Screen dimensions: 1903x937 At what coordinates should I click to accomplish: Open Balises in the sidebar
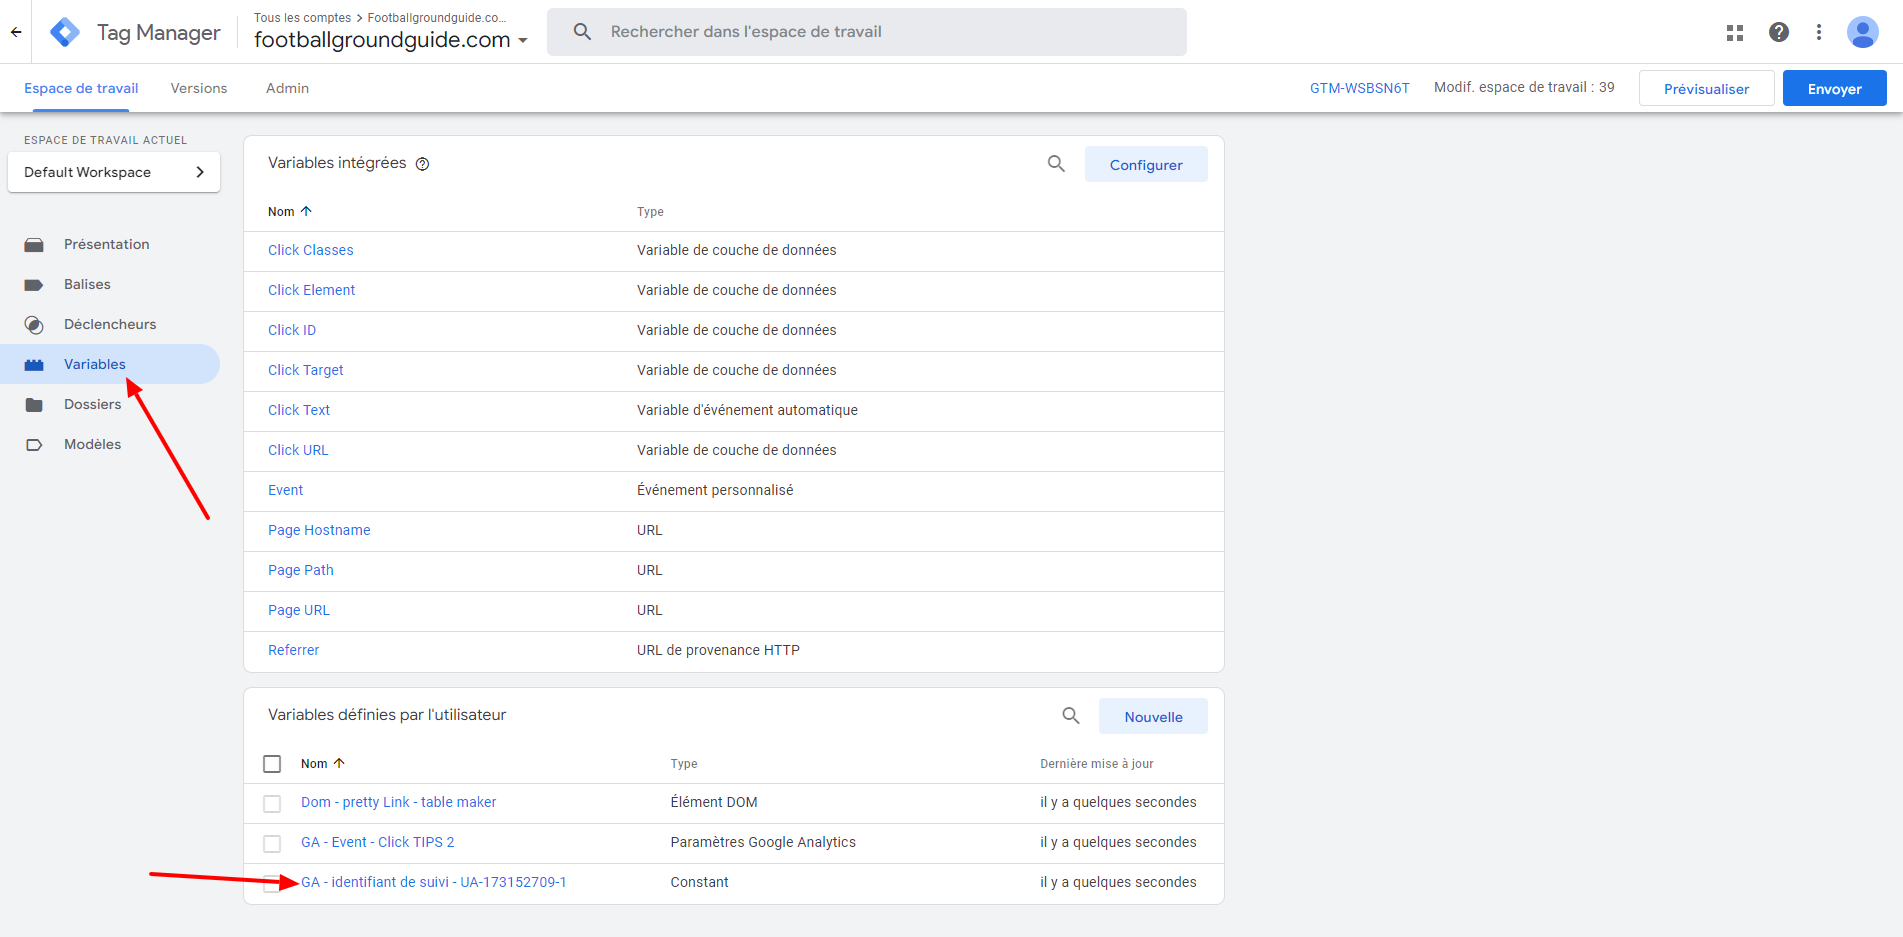click(87, 284)
